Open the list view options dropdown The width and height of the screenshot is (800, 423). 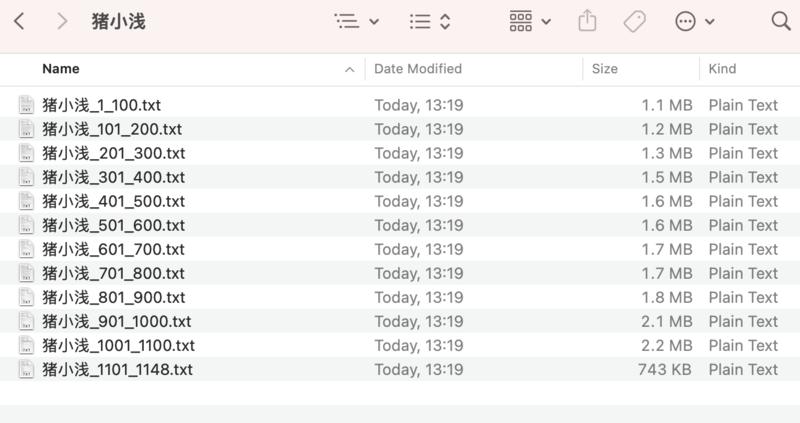(x=356, y=21)
